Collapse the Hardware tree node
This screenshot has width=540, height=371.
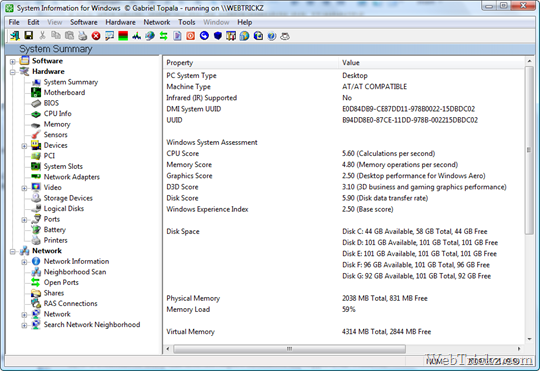click(13, 72)
